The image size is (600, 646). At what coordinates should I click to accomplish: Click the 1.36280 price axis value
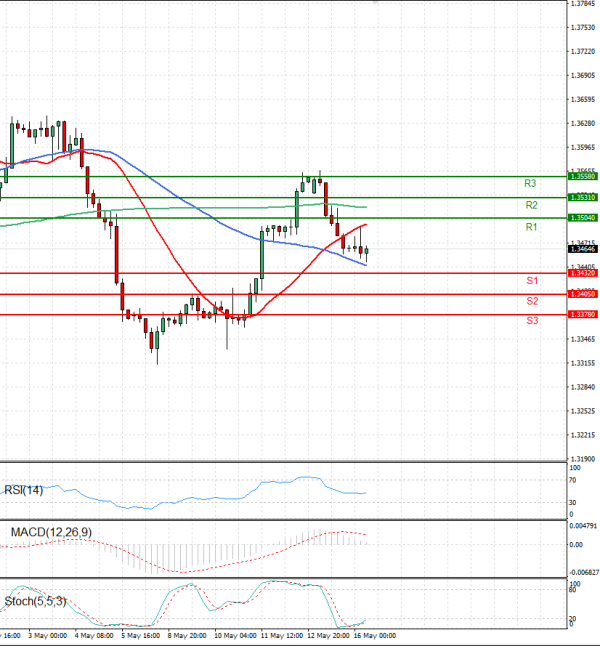pyautogui.click(x=583, y=123)
